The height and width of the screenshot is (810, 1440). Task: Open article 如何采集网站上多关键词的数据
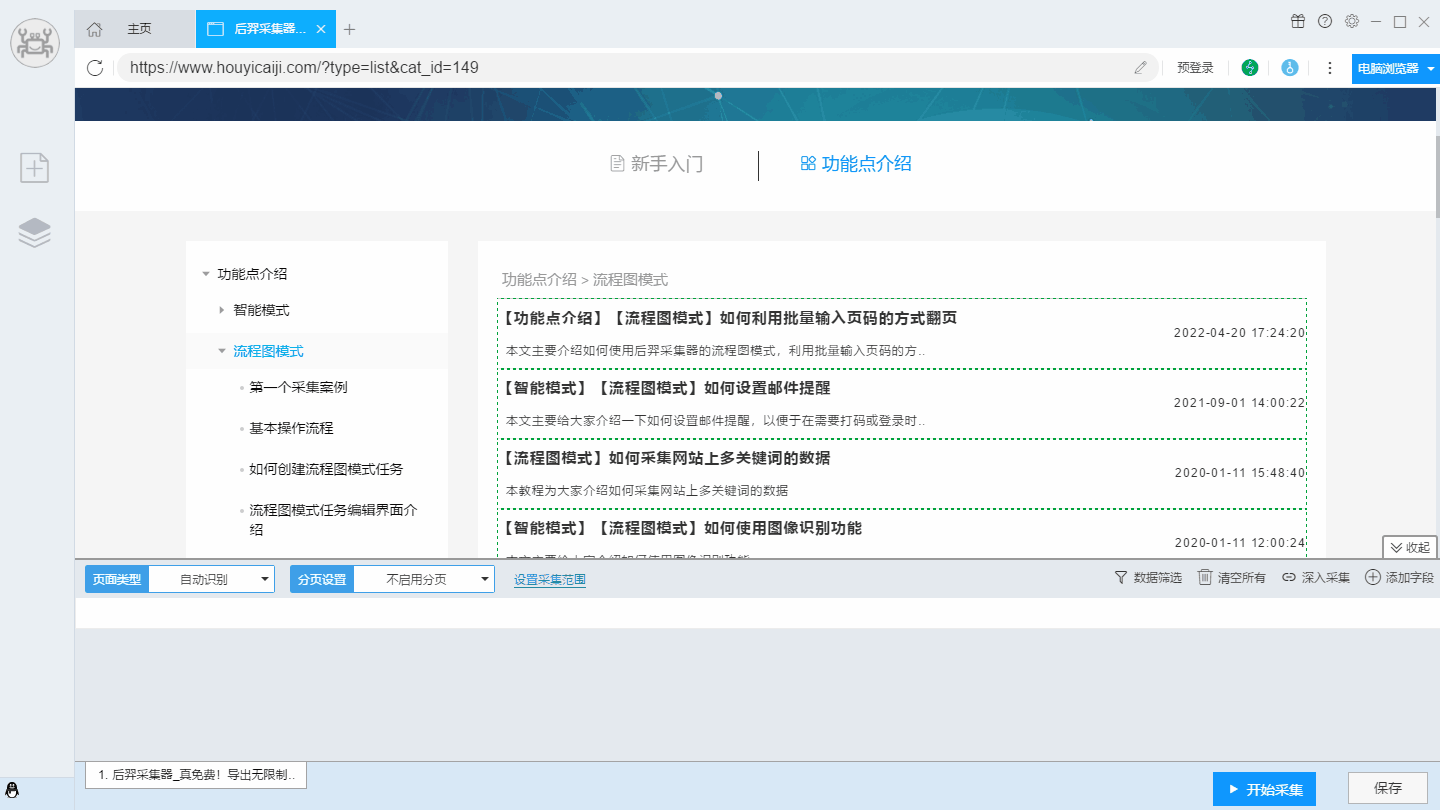coord(666,458)
